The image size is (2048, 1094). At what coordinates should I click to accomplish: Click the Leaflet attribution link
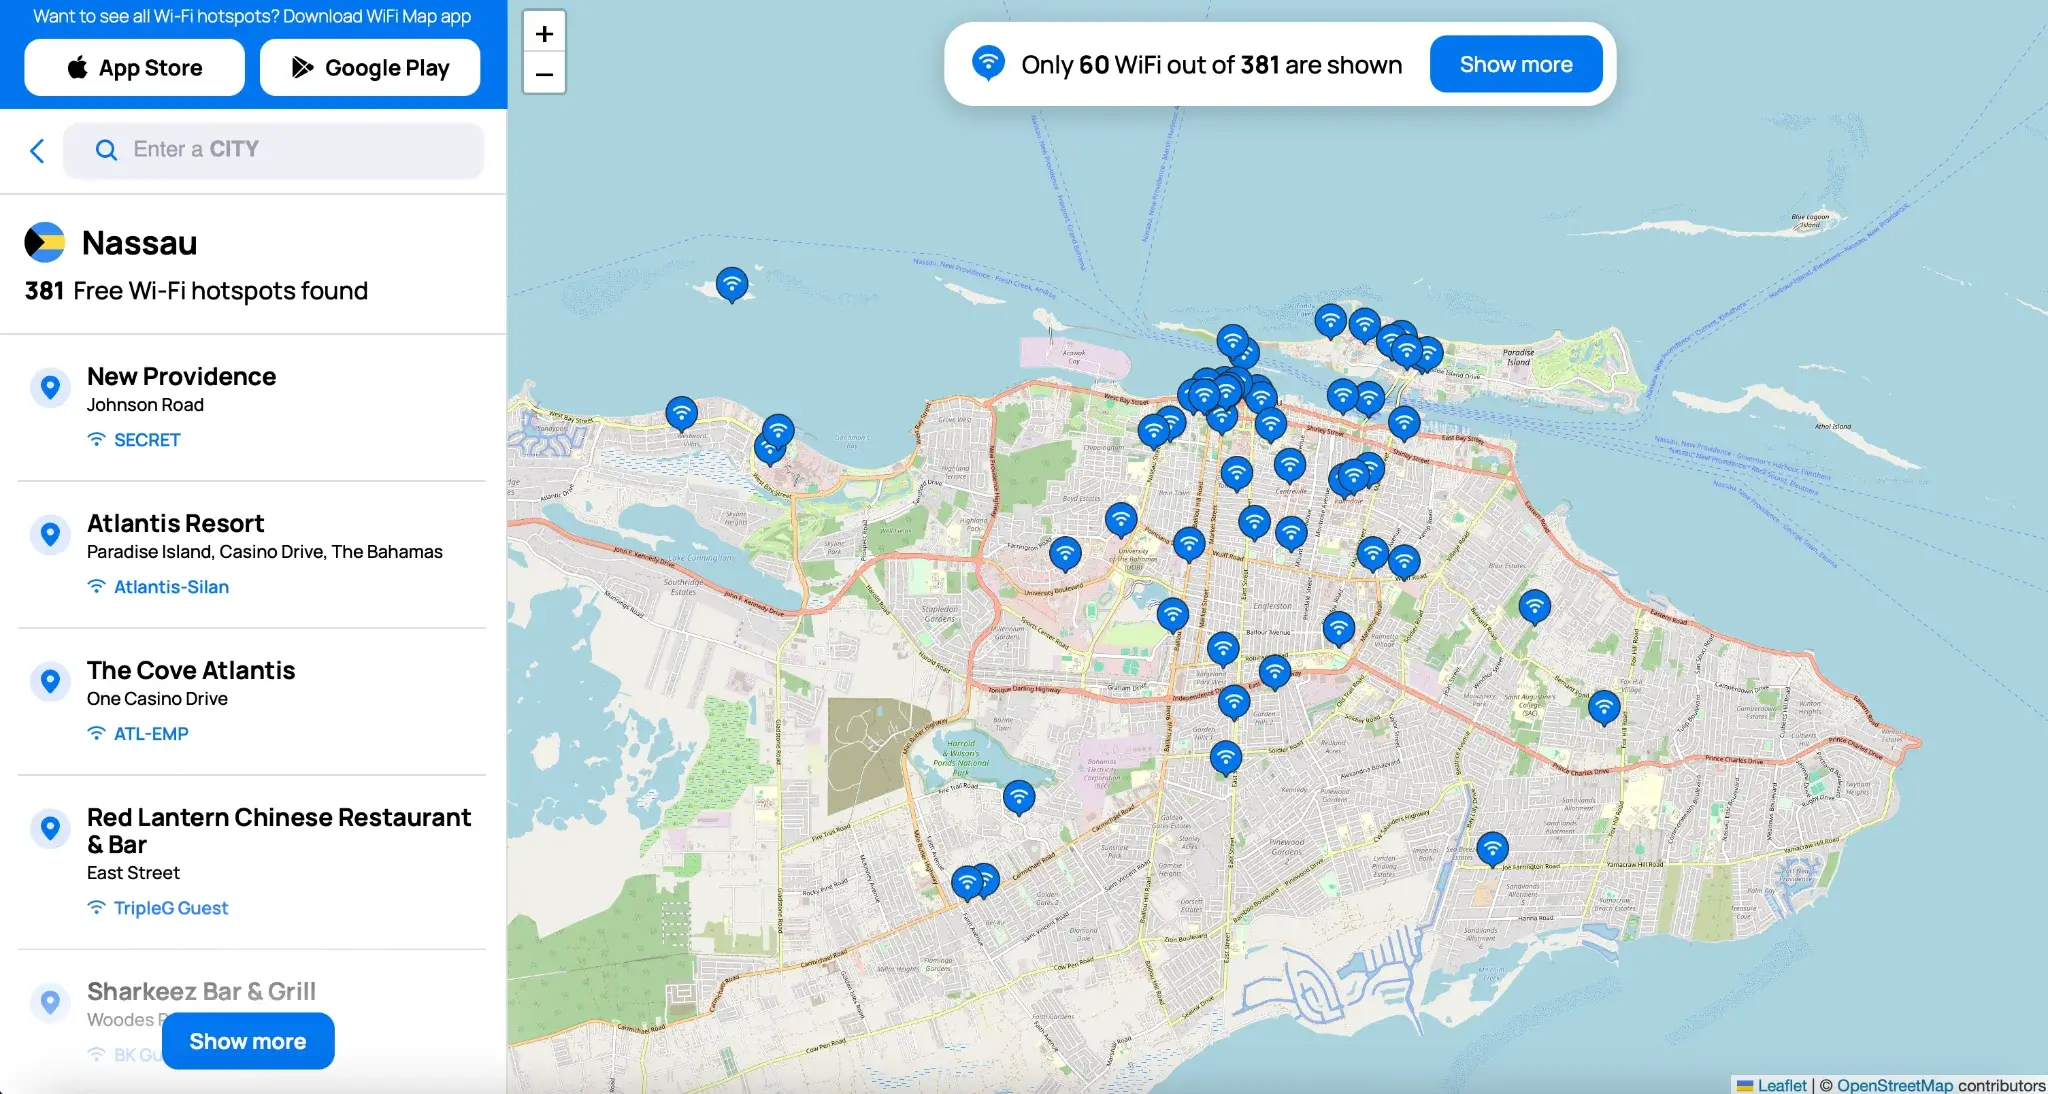point(1782,1085)
